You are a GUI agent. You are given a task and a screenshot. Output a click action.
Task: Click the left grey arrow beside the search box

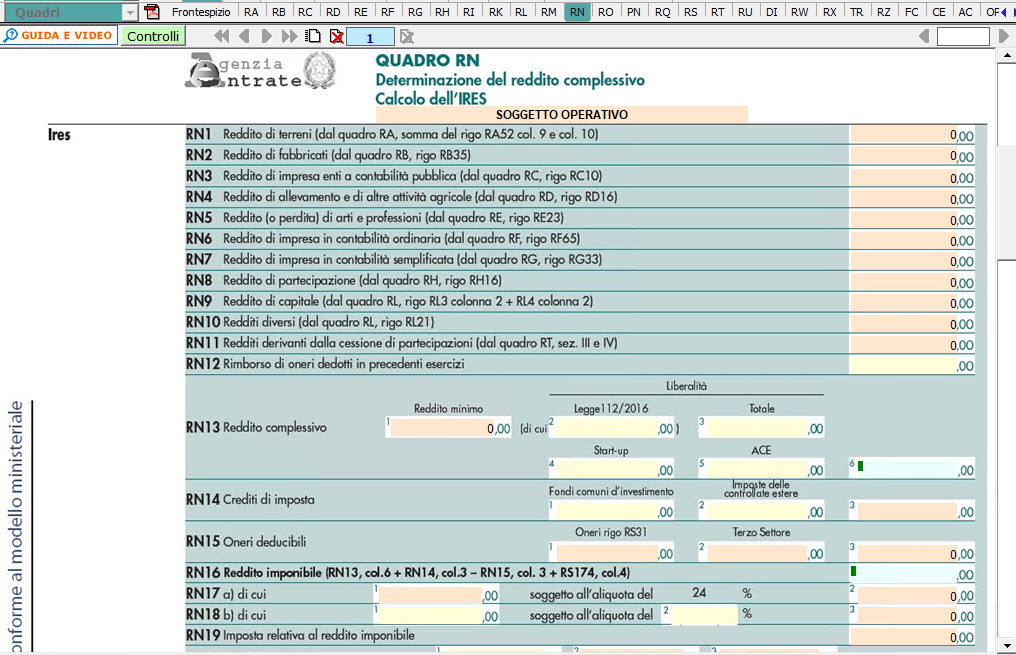click(x=925, y=36)
